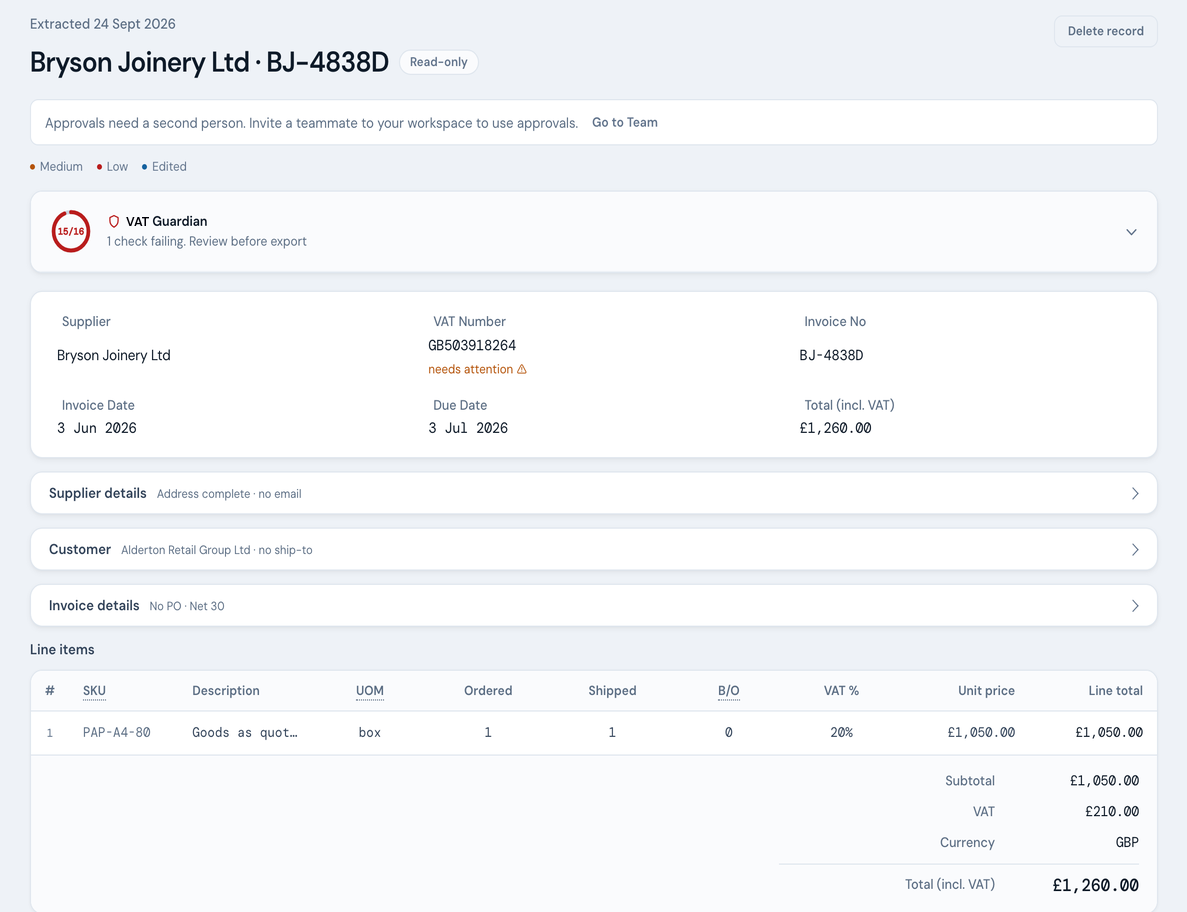Click the GBP currency value
This screenshot has width=1187, height=912.
tap(1126, 842)
